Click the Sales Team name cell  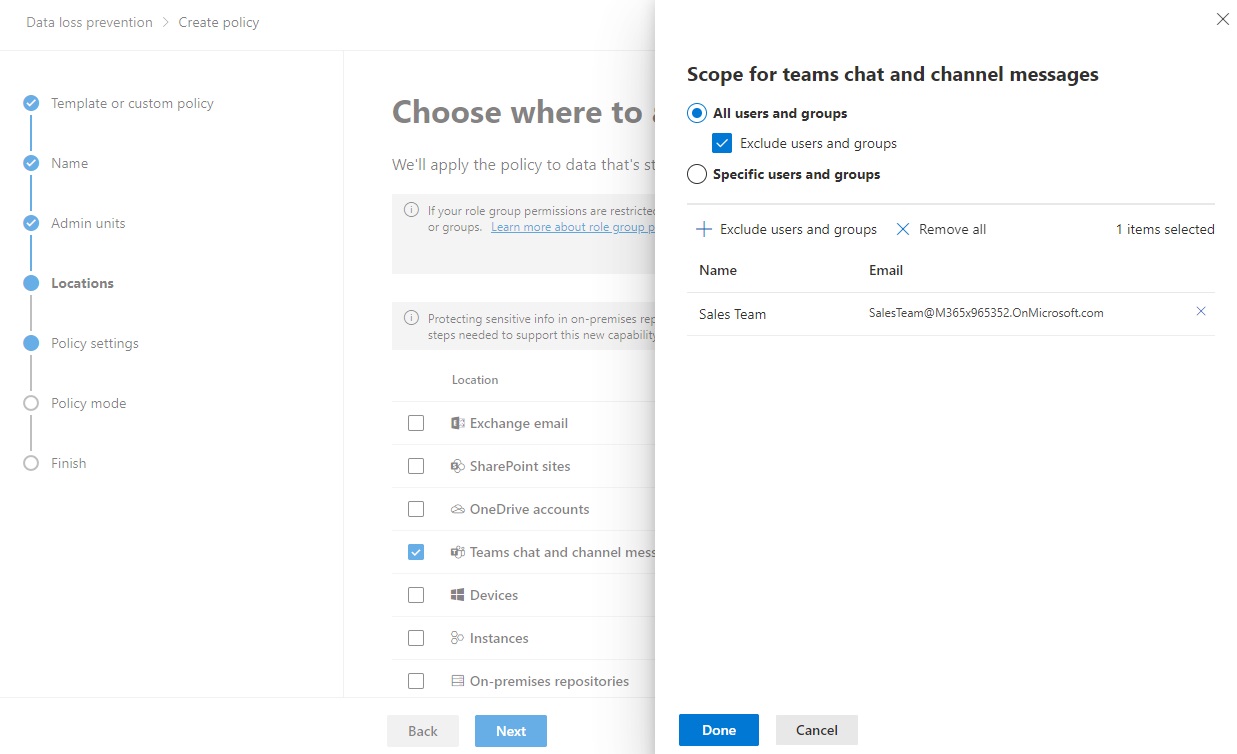(x=732, y=314)
